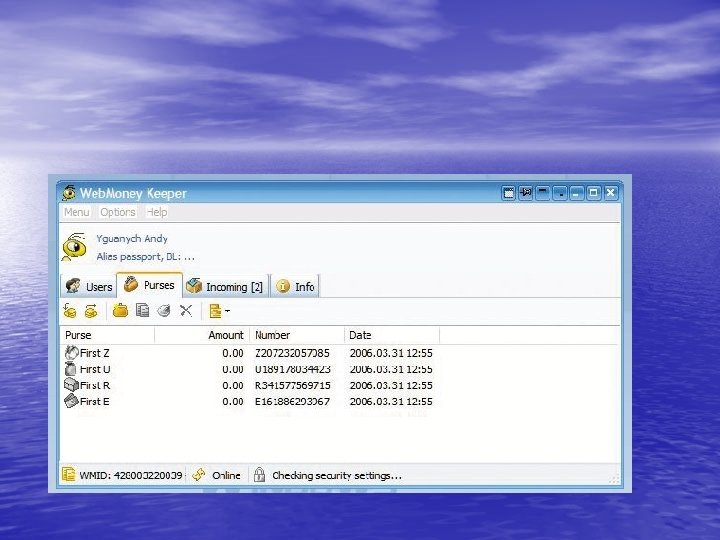Sort purses by Amount column header
The height and width of the screenshot is (540, 720).
pos(225,335)
